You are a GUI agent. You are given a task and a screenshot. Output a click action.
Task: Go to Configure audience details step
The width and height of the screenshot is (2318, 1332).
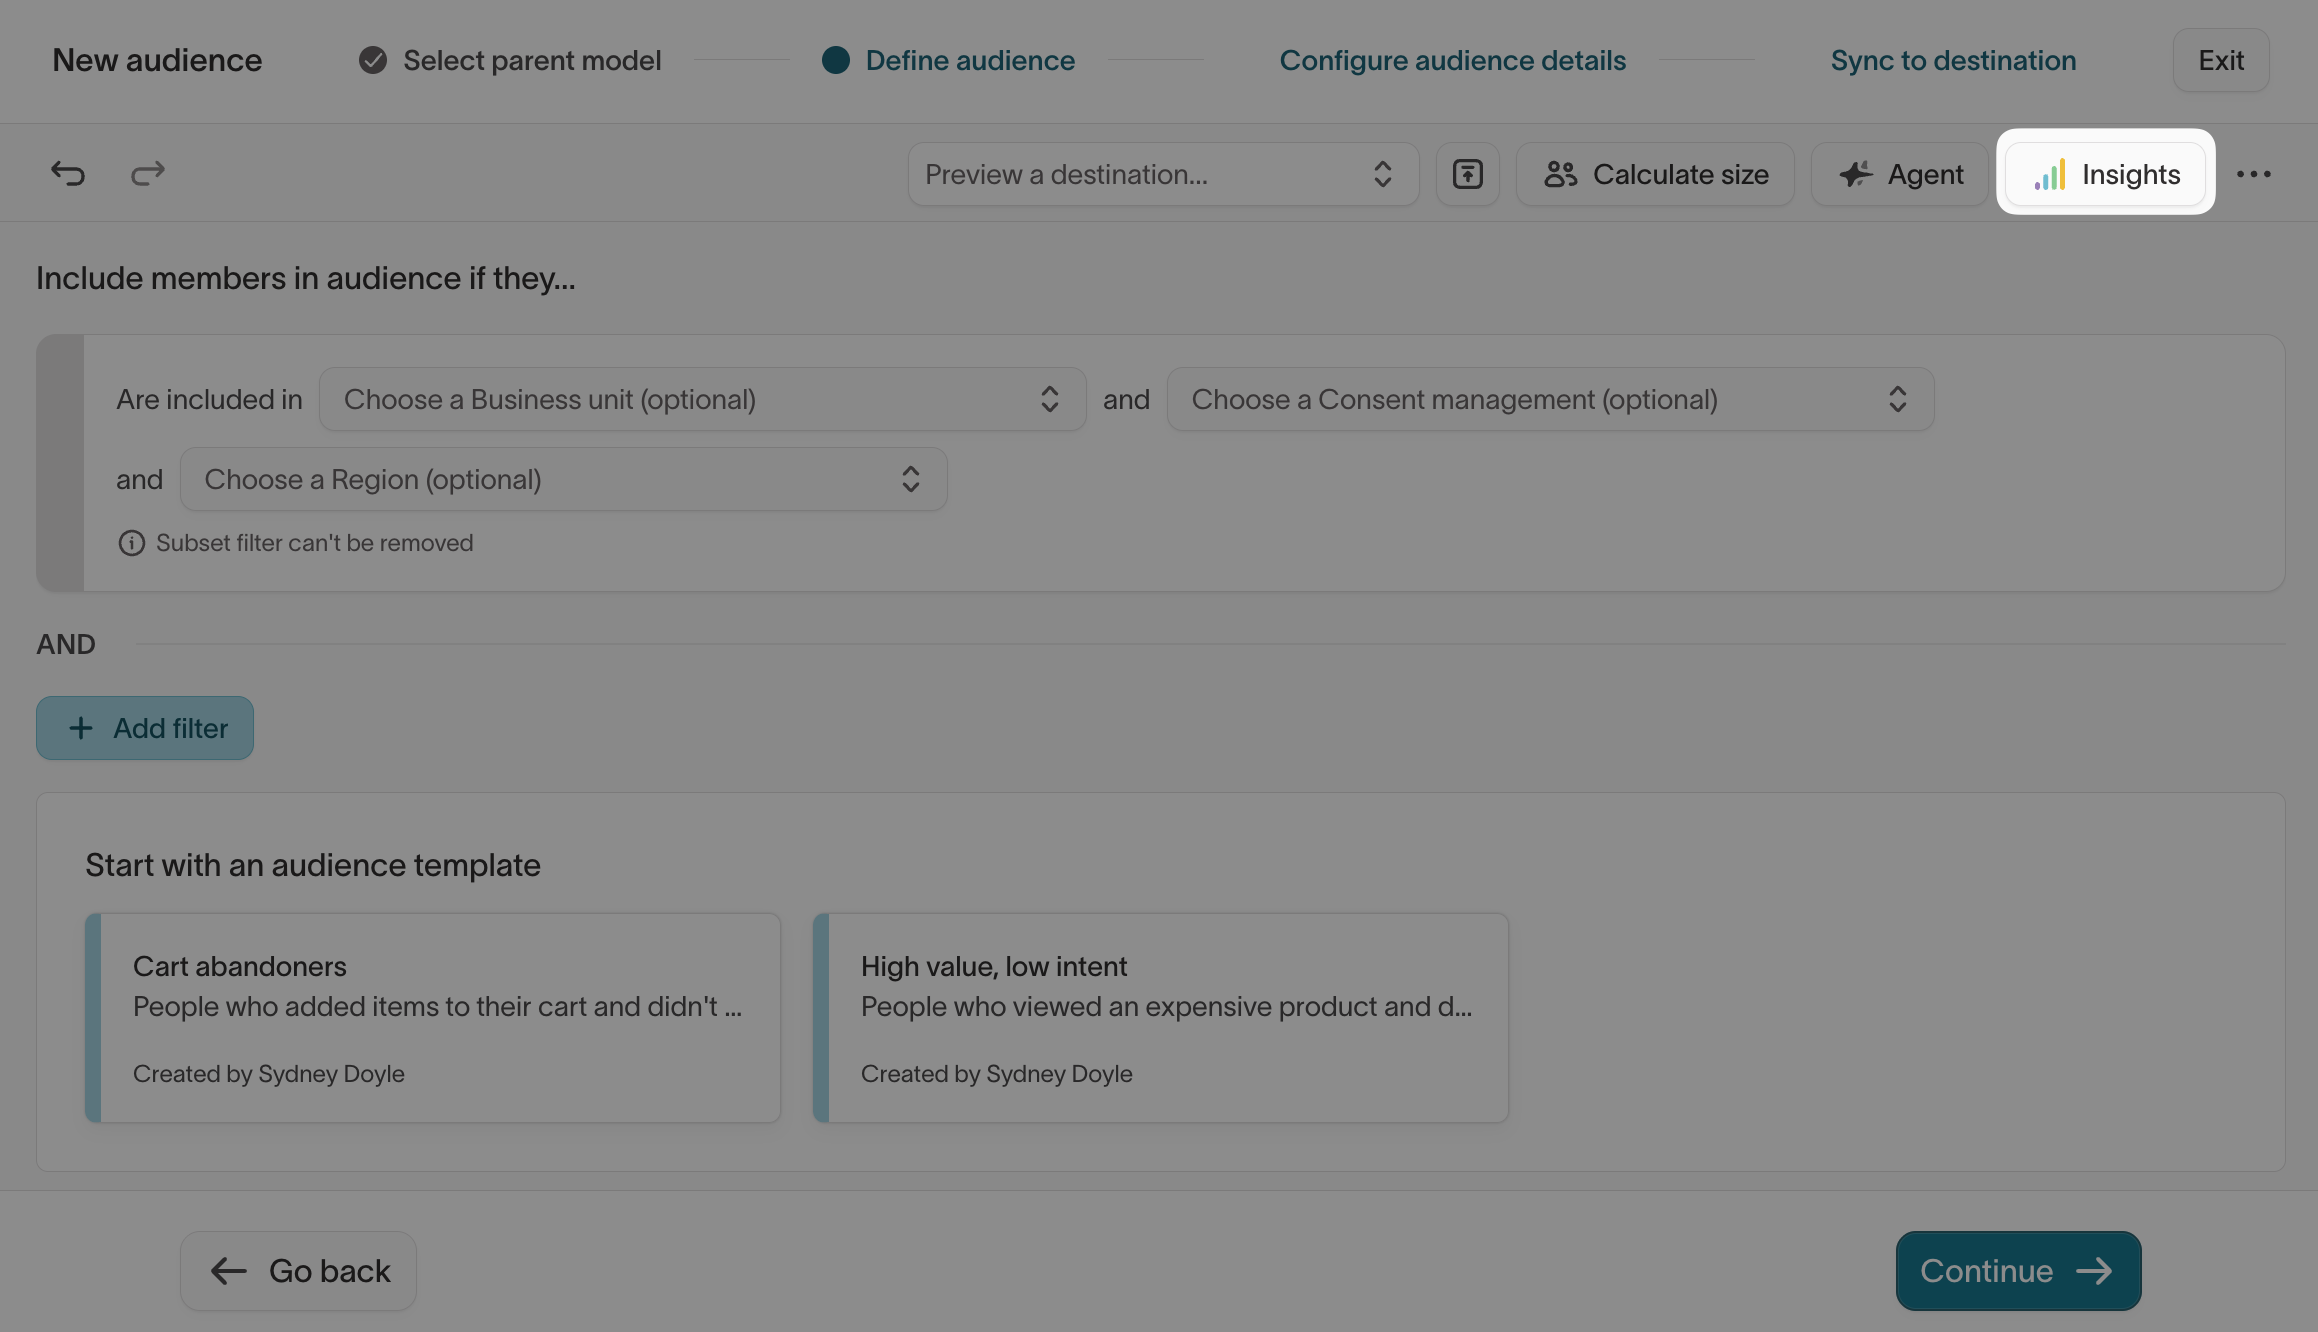(1452, 60)
